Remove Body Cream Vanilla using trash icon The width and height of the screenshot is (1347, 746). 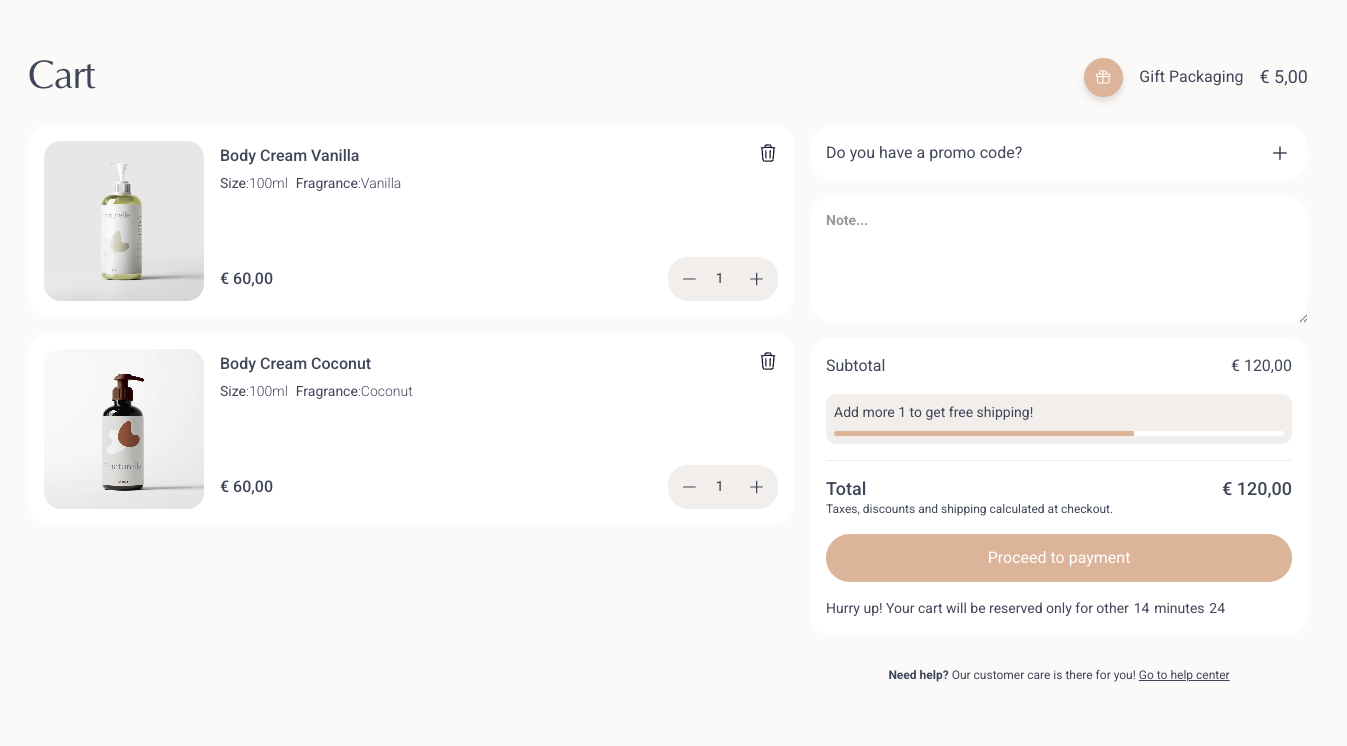(x=768, y=153)
